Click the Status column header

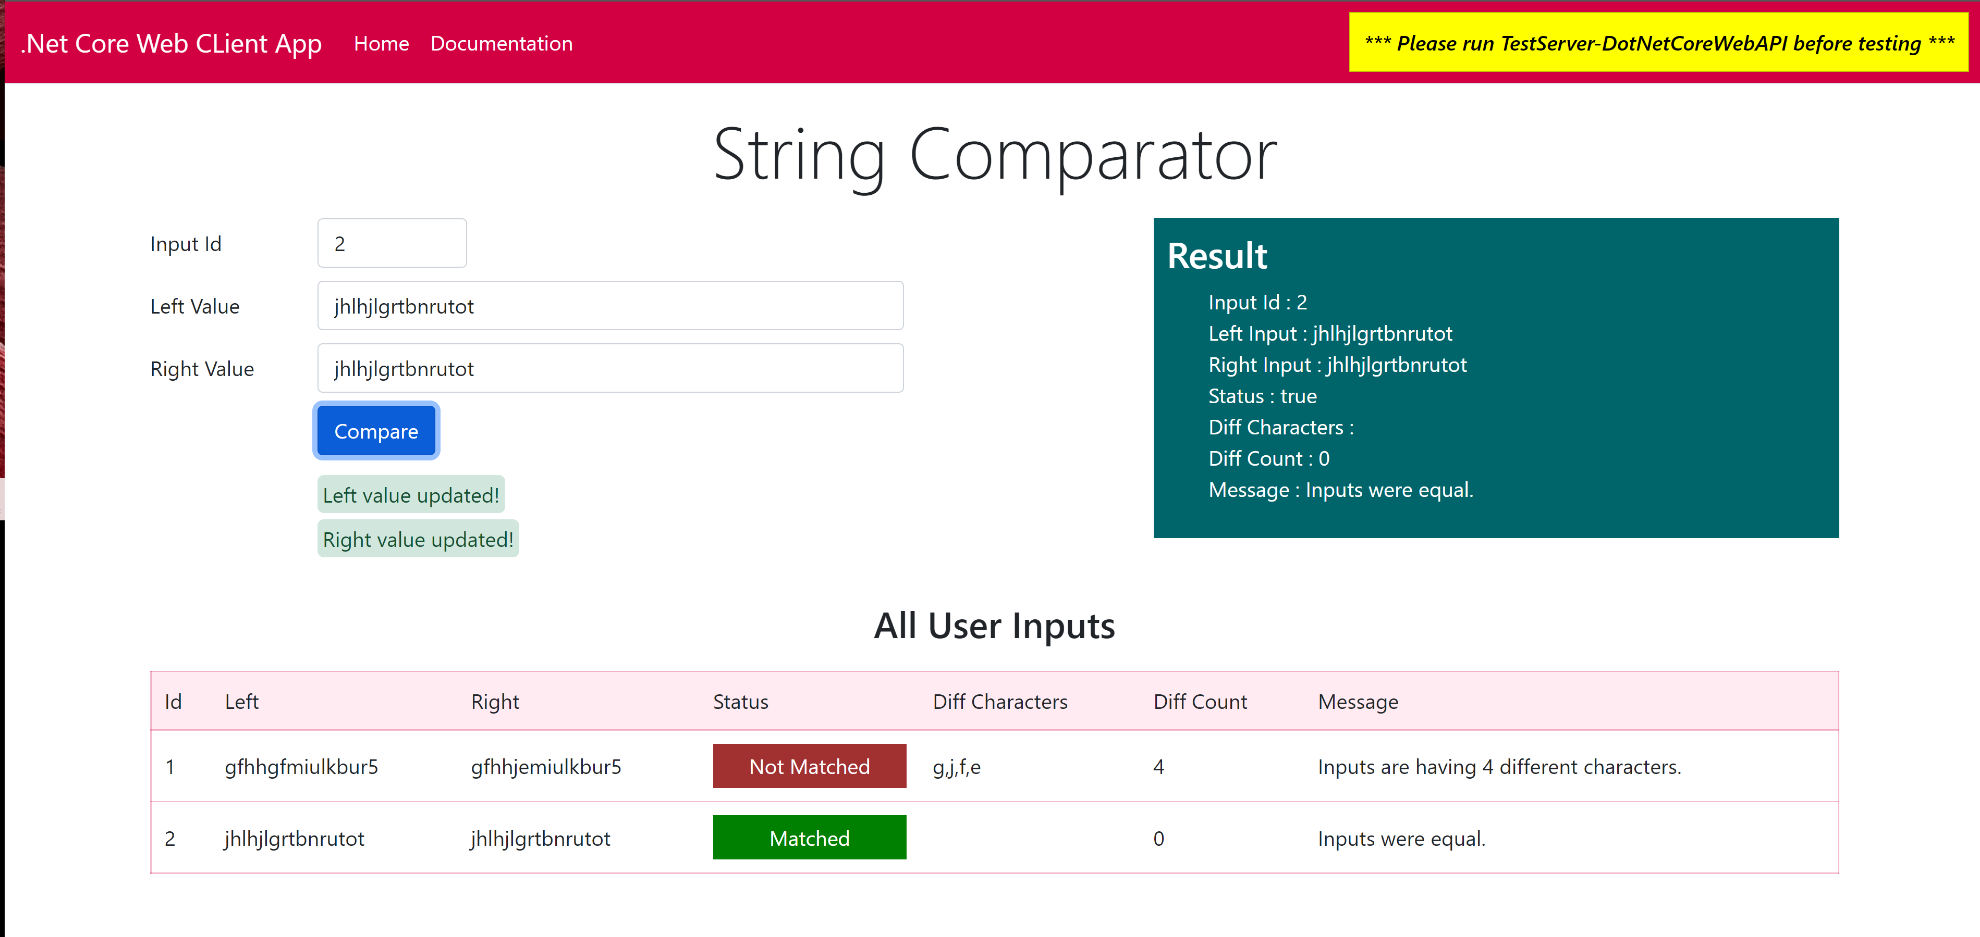[740, 702]
